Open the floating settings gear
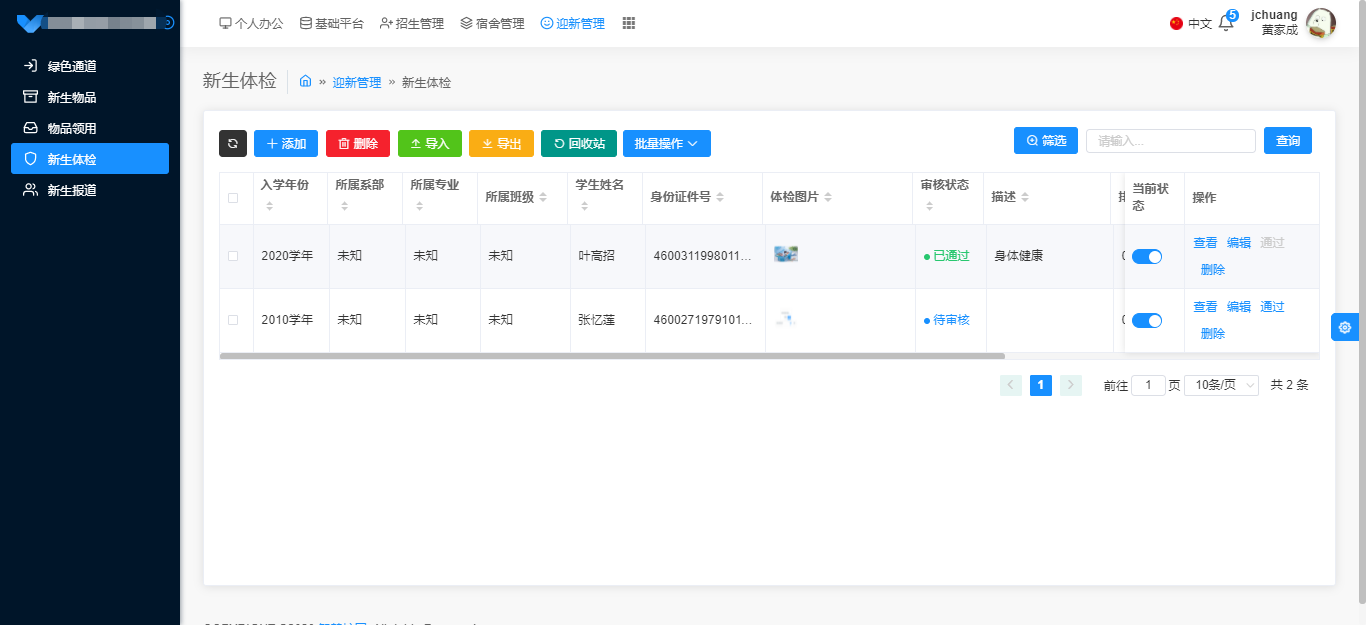The height and width of the screenshot is (625, 1366). pos(1345,327)
